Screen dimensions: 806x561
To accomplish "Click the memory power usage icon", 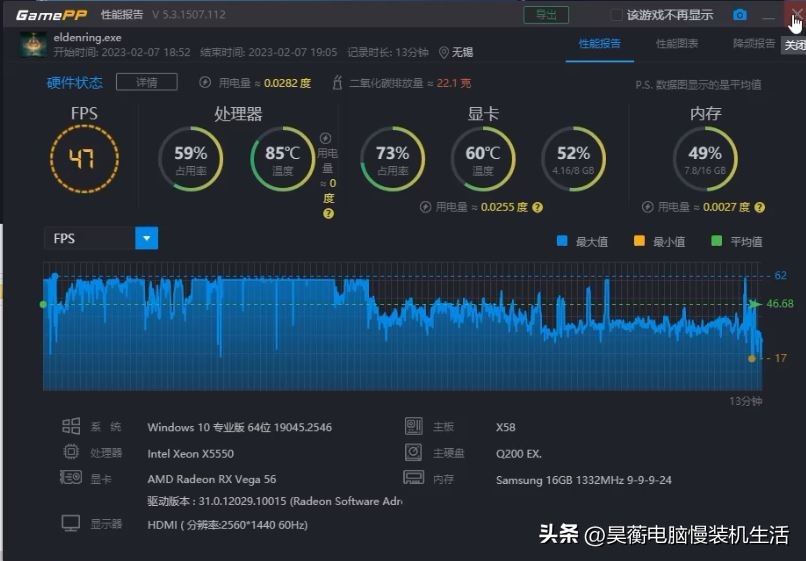I will (x=648, y=207).
